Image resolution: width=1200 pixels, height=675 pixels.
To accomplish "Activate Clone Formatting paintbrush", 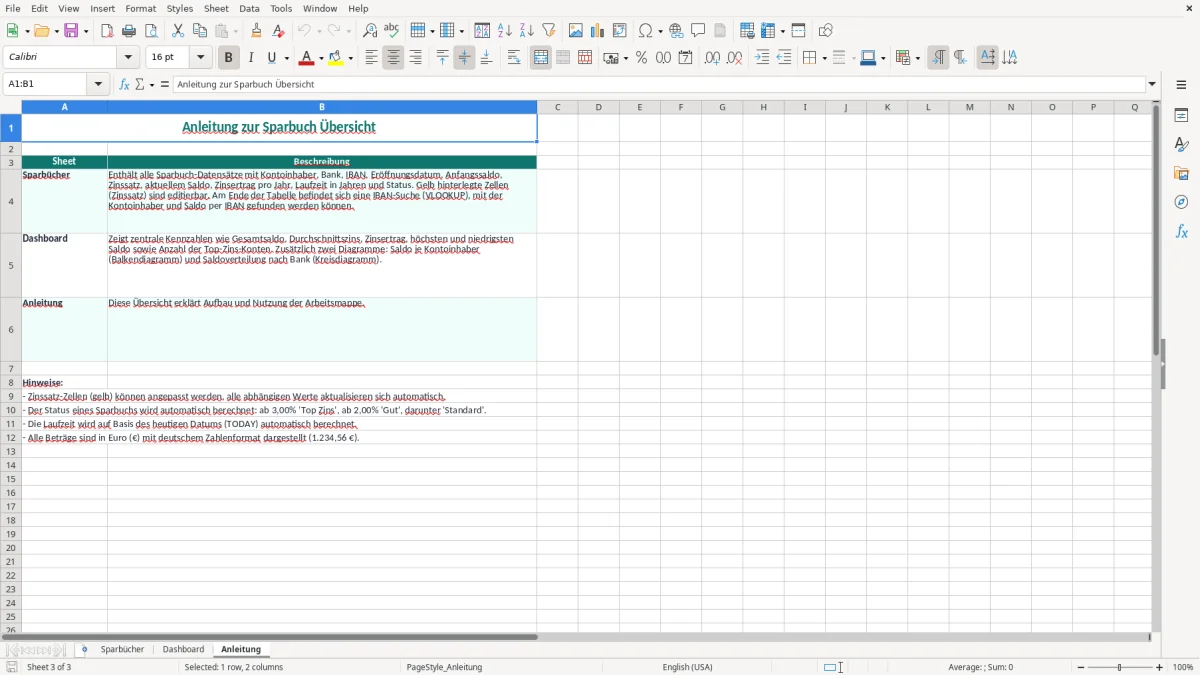I will coord(257,31).
